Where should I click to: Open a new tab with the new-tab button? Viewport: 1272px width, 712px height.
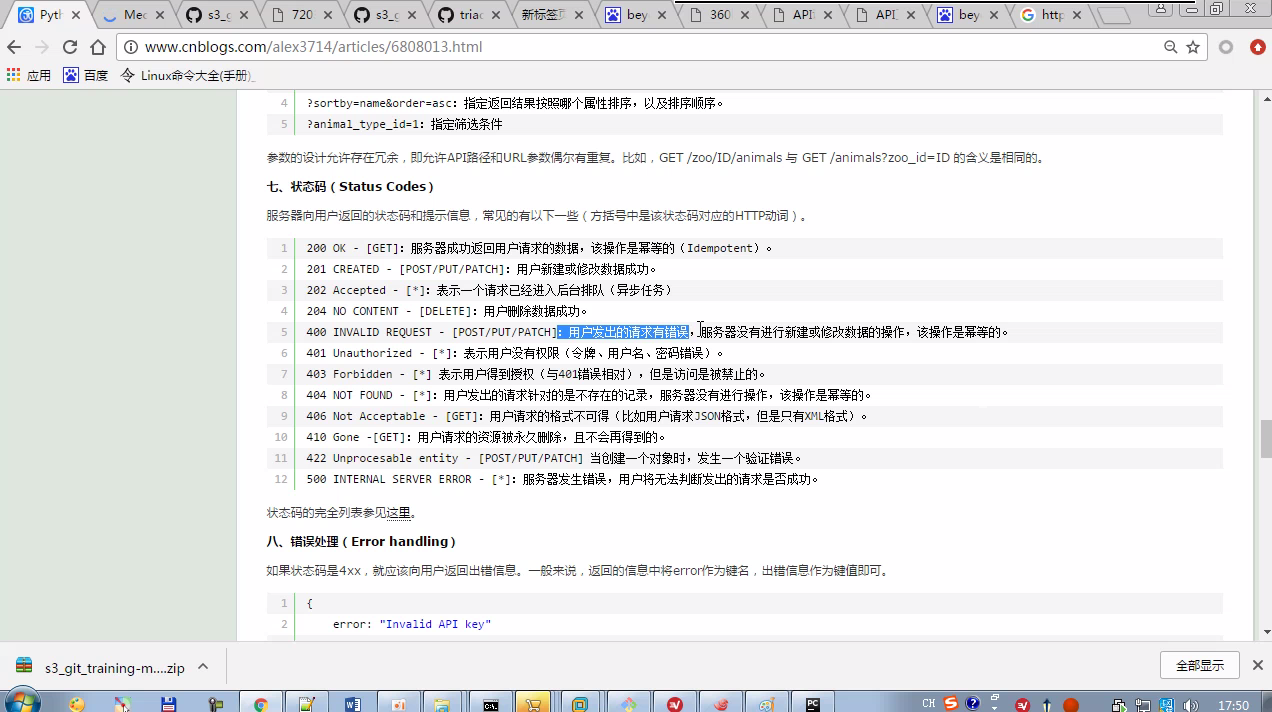(1114, 16)
